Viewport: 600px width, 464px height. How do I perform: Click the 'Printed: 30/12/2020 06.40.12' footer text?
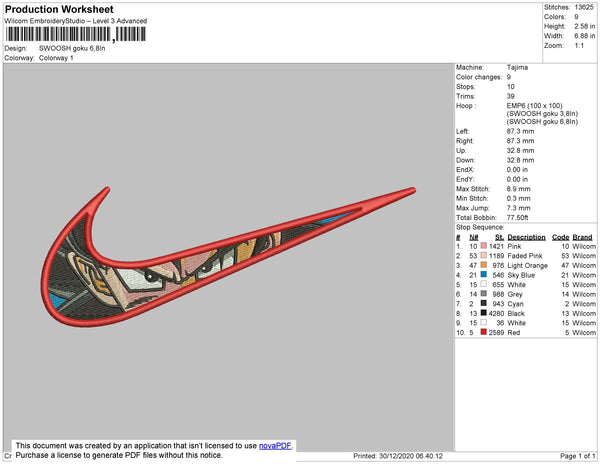(x=398, y=456)
